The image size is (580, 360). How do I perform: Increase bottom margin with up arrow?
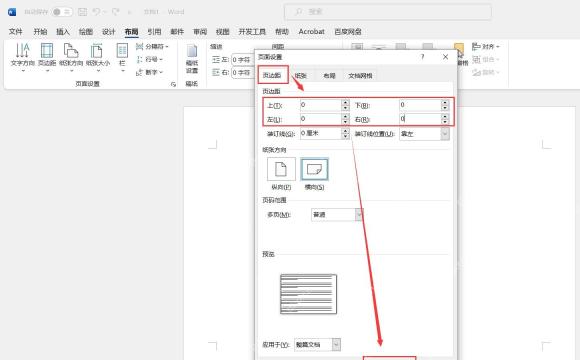445,102
